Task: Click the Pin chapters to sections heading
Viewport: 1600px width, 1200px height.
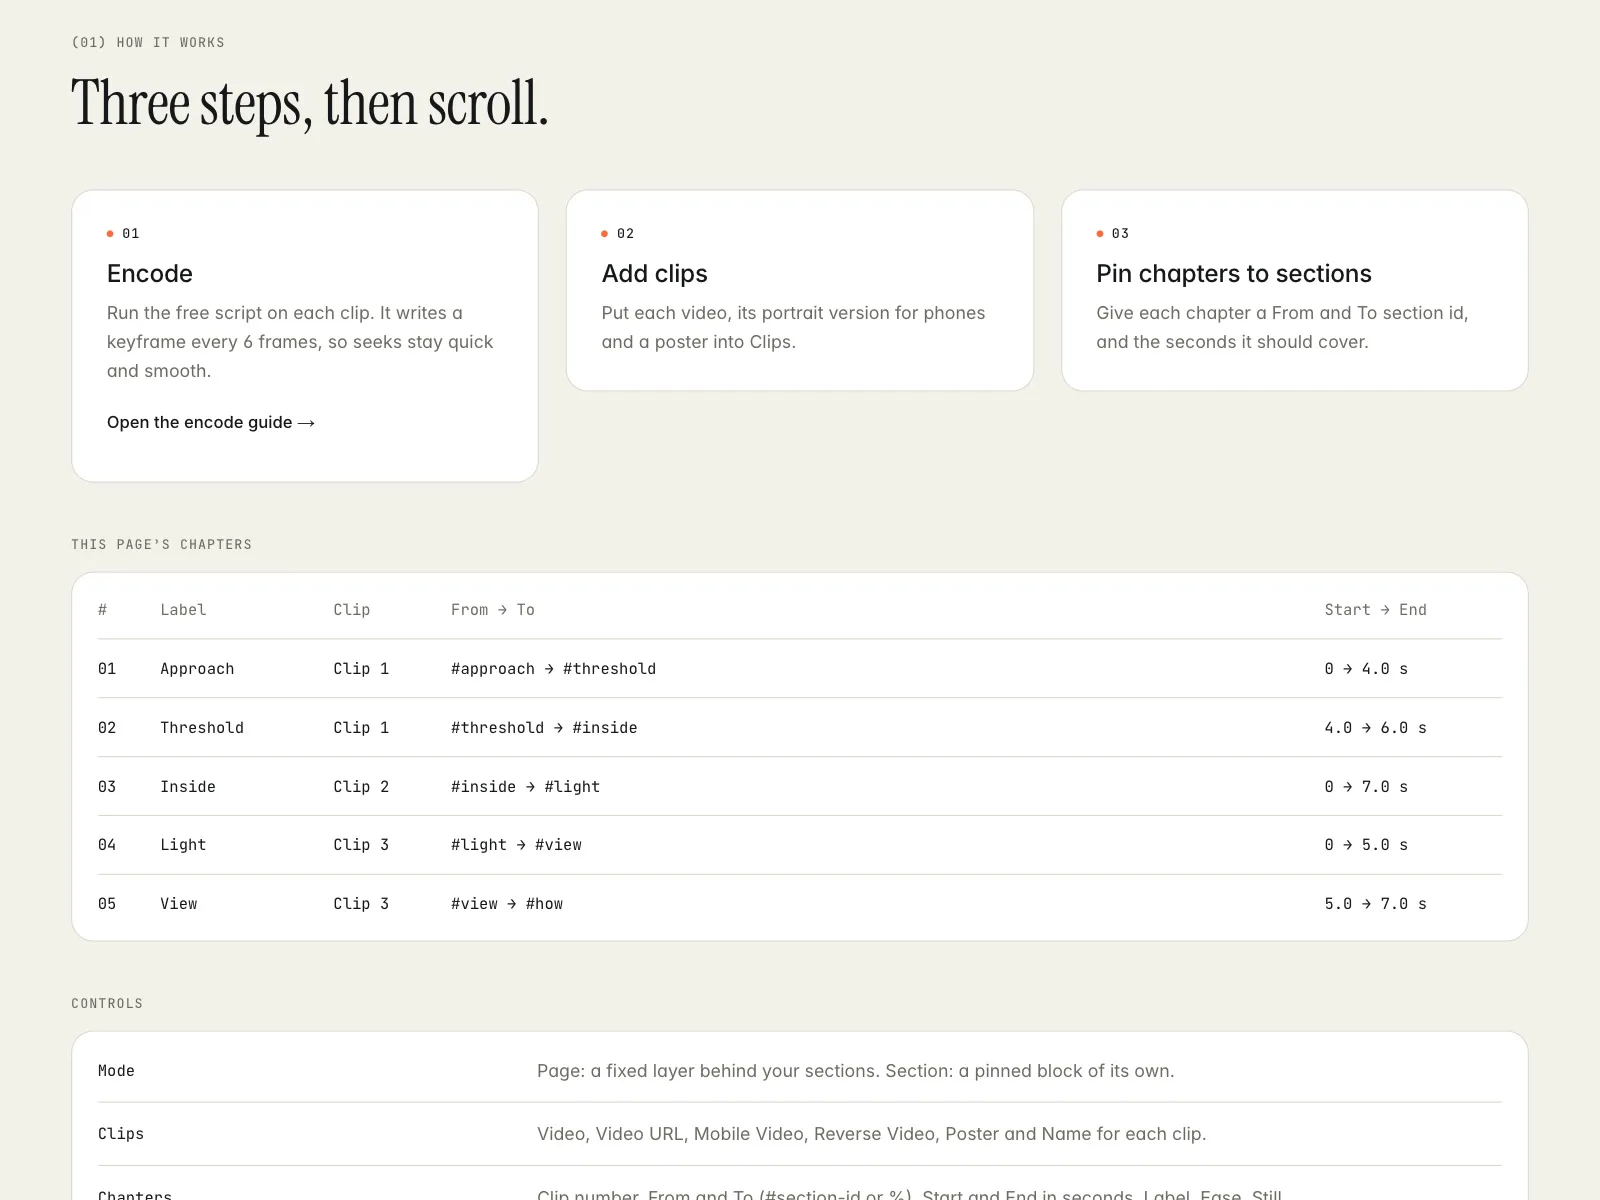Action: (x=1234, y=273)
